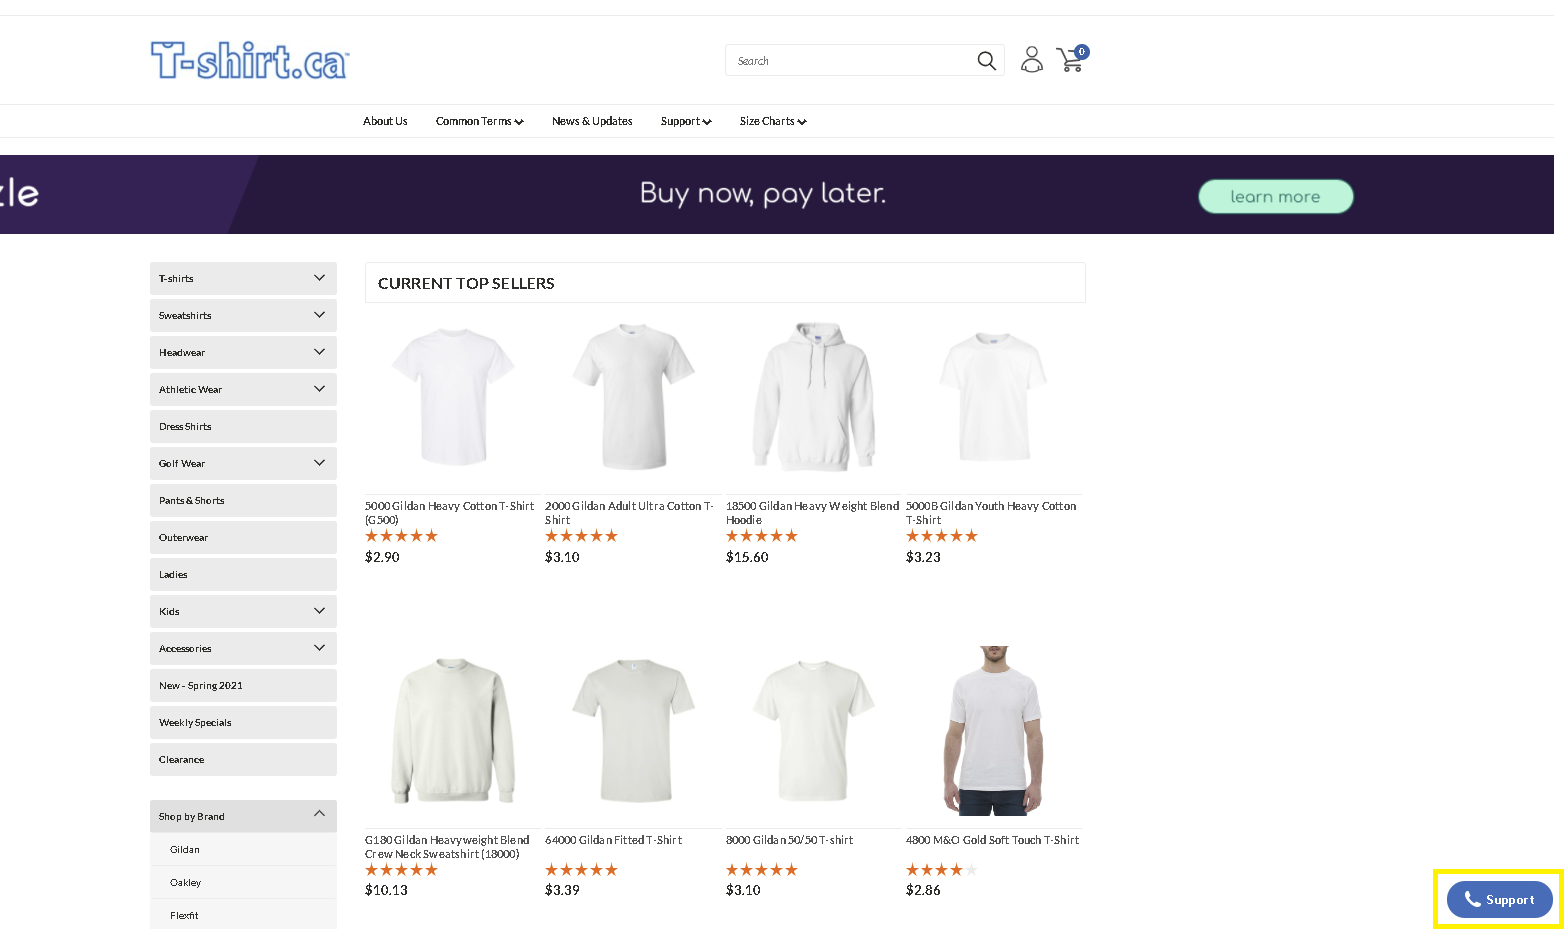Open the Clearance category
This screenshot has width=1566, height=933.
pyautogui.click(x=243, y=759)
